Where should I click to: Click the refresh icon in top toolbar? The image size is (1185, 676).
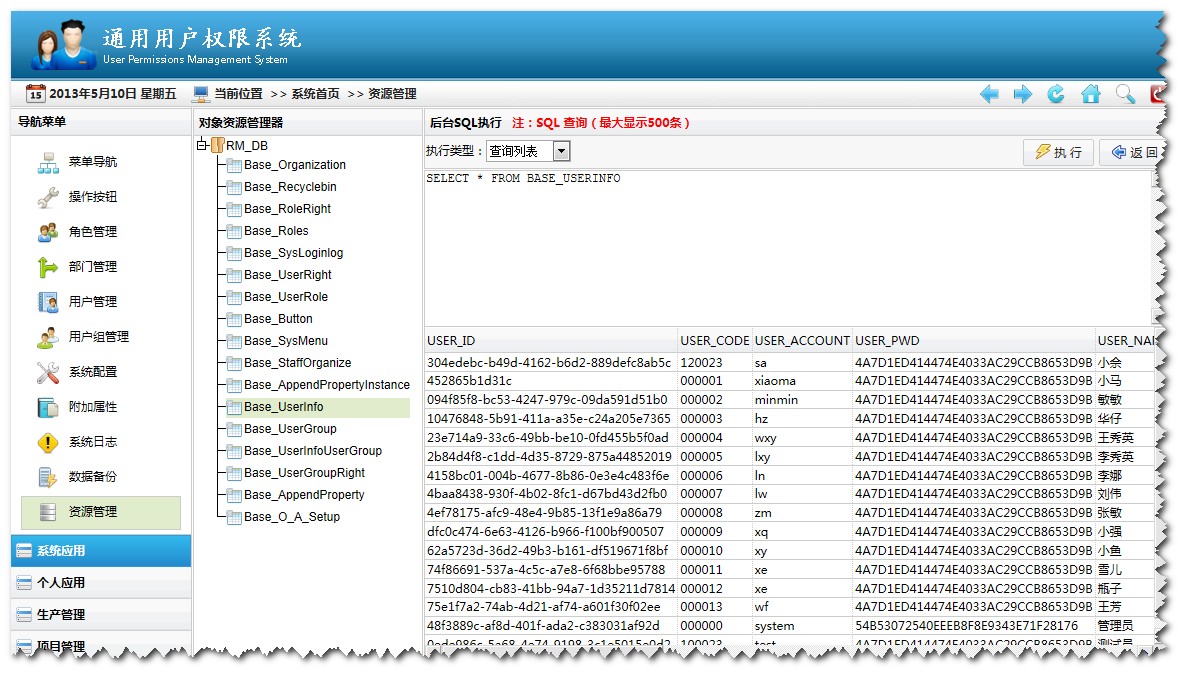point(1055,93)
